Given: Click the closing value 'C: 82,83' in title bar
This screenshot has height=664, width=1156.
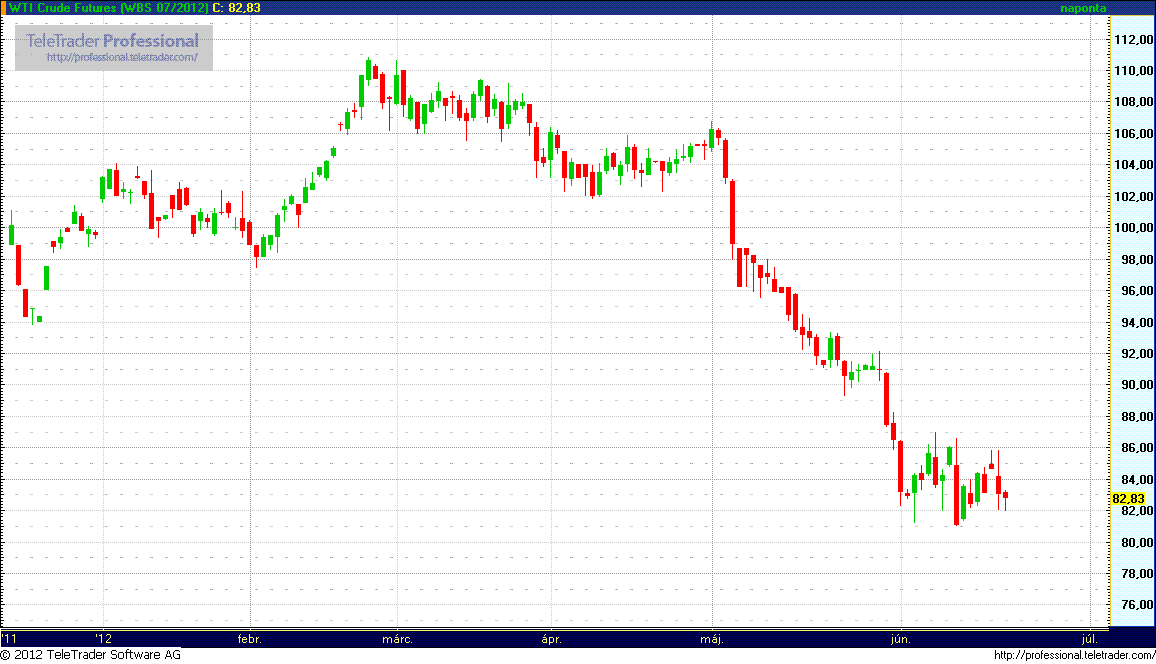Looking at the screenshot, I should point(236,8).
